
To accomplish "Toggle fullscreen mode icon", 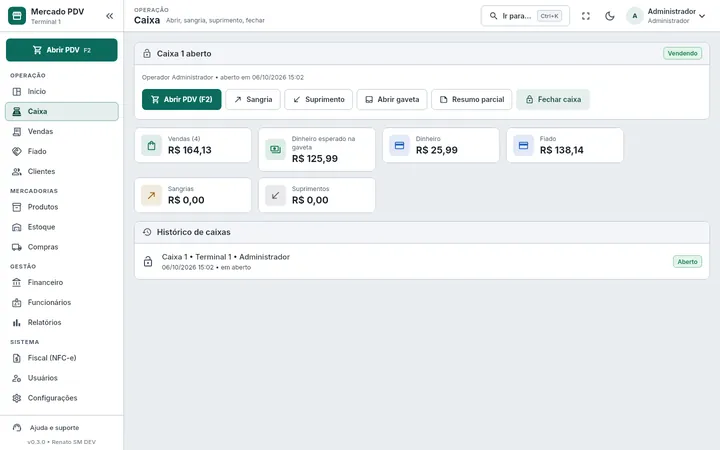I will [x=585, y=16].
